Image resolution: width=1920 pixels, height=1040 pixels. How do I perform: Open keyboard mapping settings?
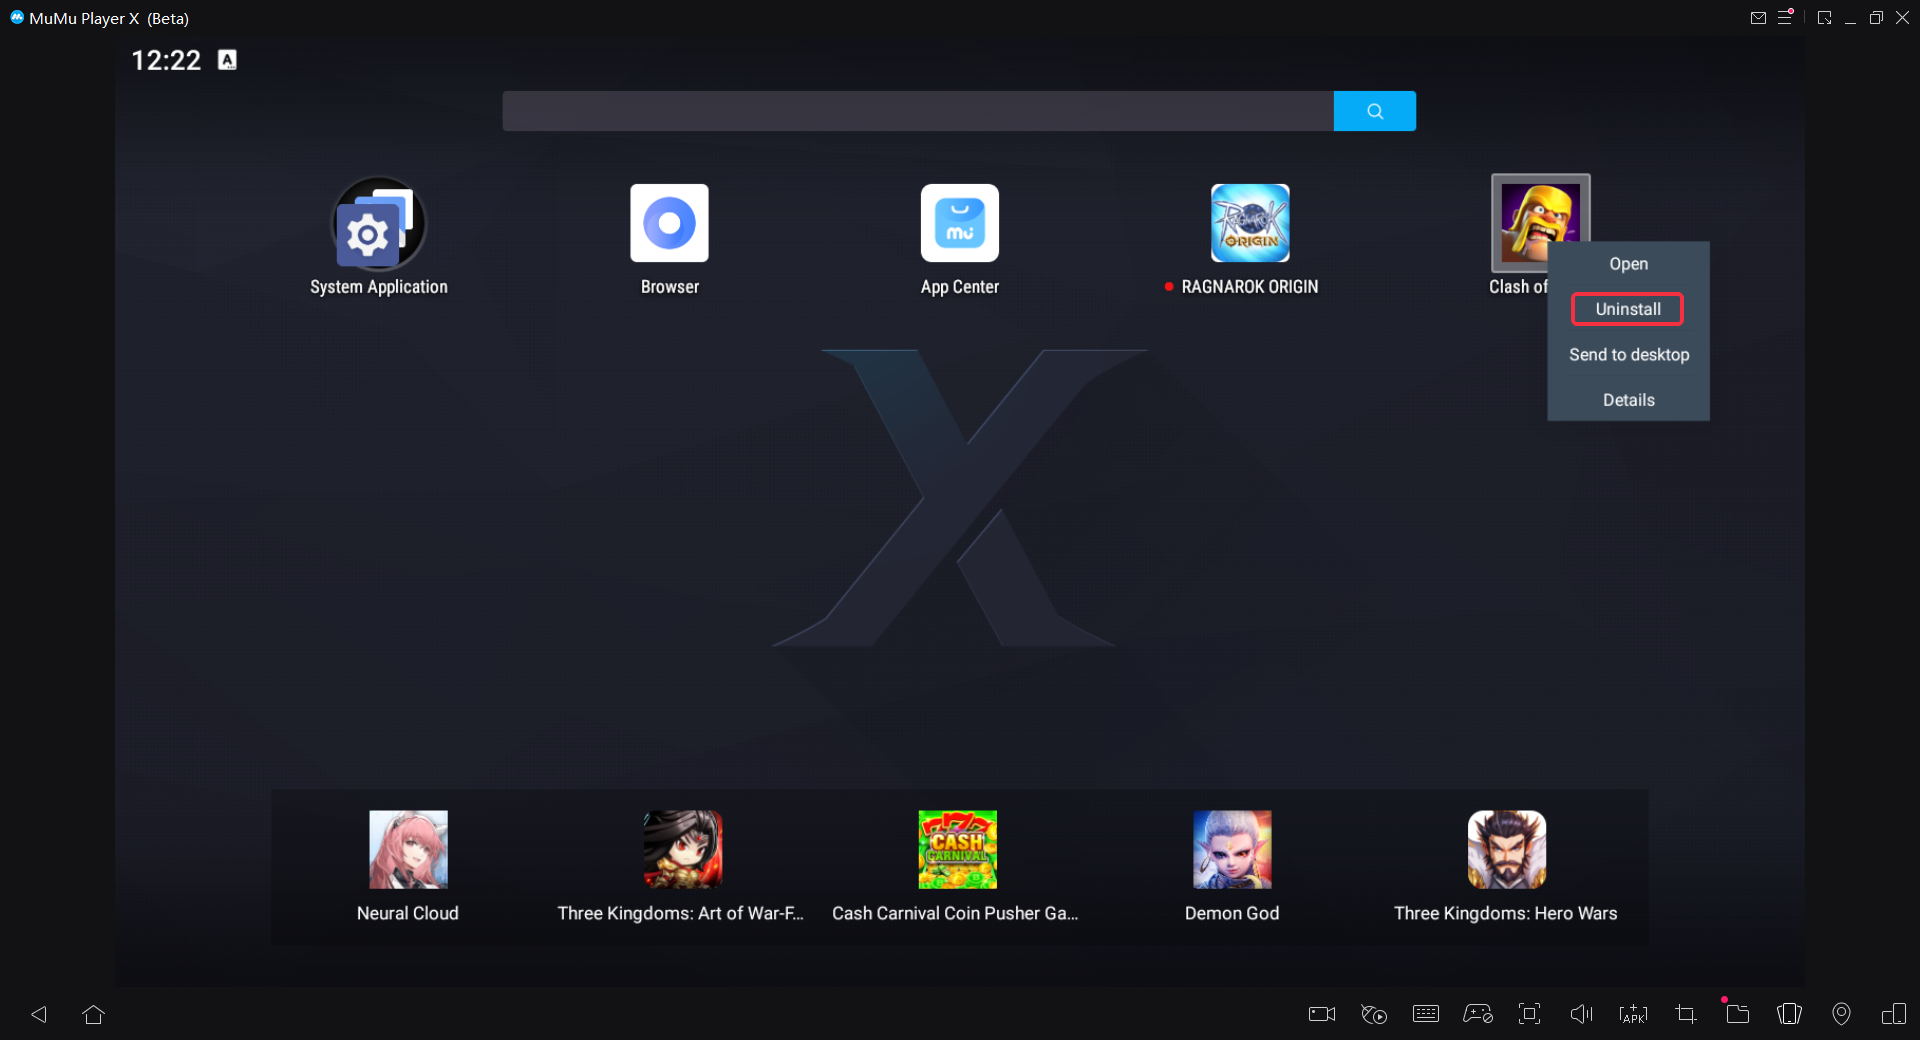[x=1426, y=1014]
